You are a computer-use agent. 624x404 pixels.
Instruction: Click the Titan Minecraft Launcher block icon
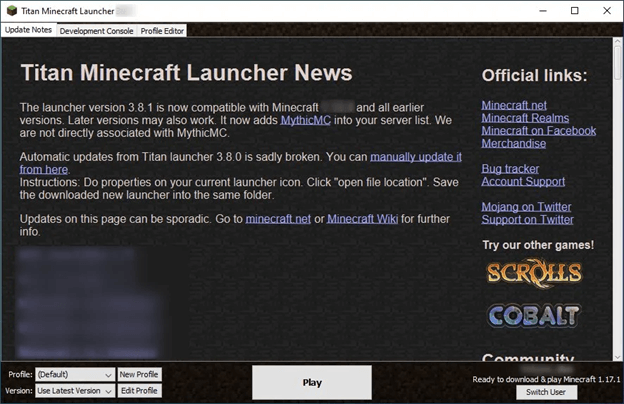(12, 11)
